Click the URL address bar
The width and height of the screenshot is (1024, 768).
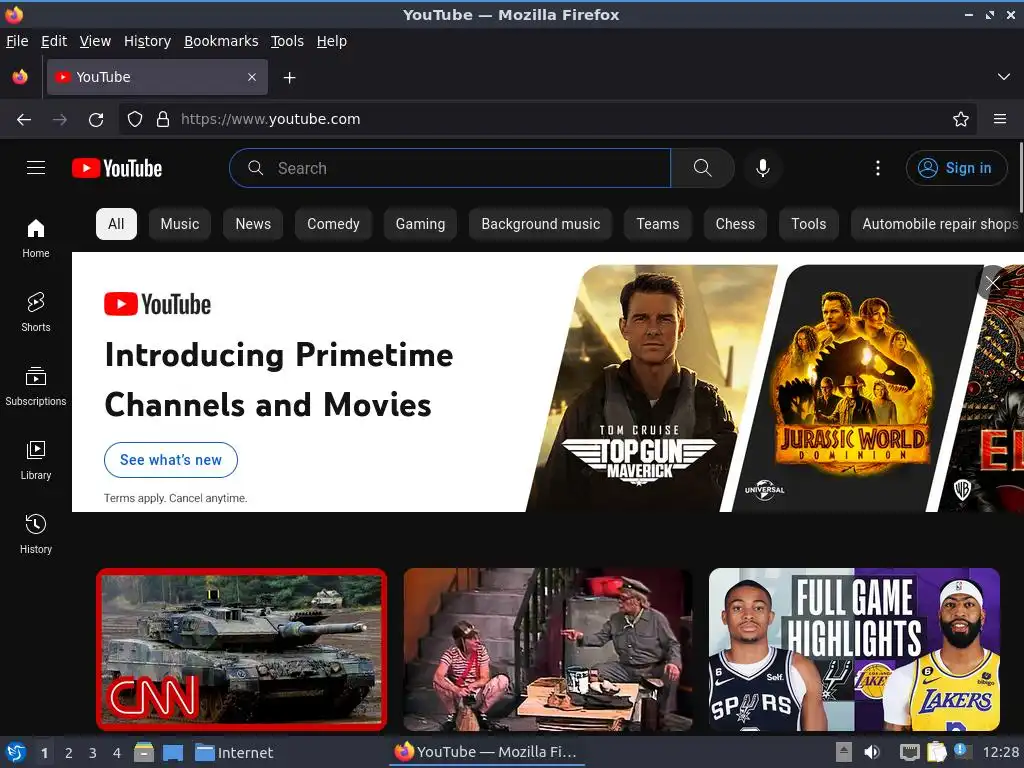547,119
